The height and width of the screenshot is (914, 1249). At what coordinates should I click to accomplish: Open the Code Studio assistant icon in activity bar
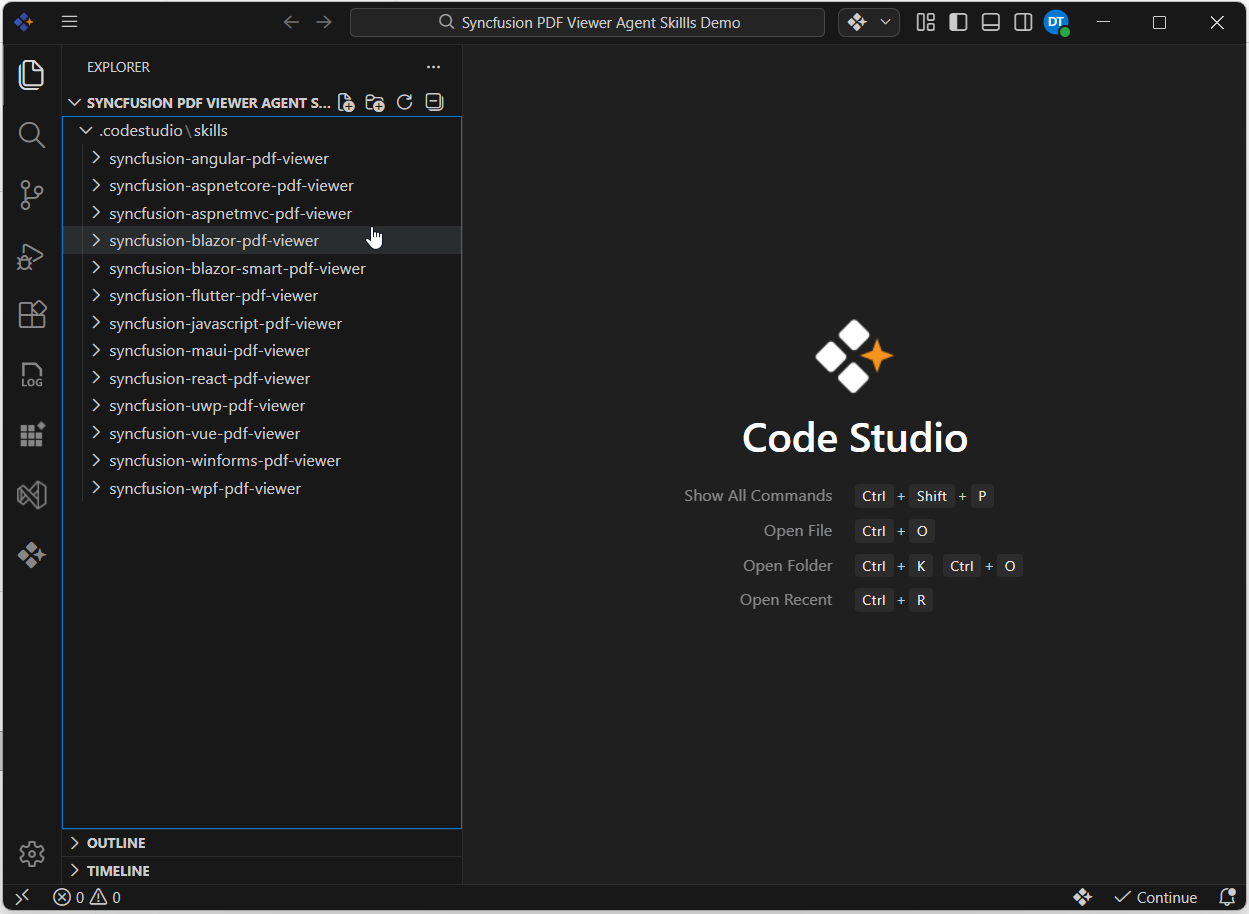(32, 555)
